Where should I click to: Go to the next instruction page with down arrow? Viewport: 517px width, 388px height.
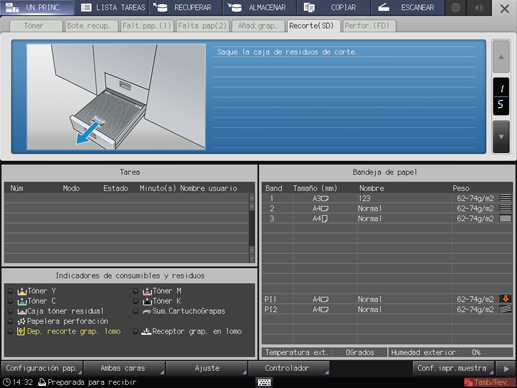(501, 137)
